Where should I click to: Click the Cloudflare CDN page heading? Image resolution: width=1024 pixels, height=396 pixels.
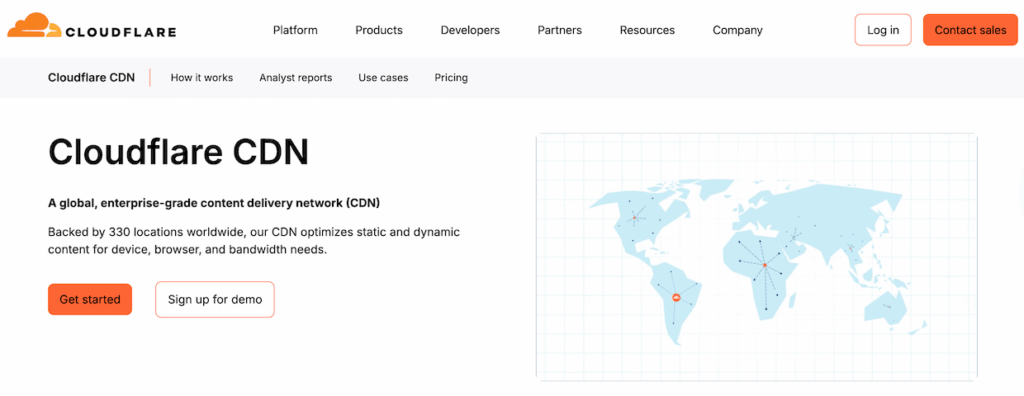coord(178,153)
